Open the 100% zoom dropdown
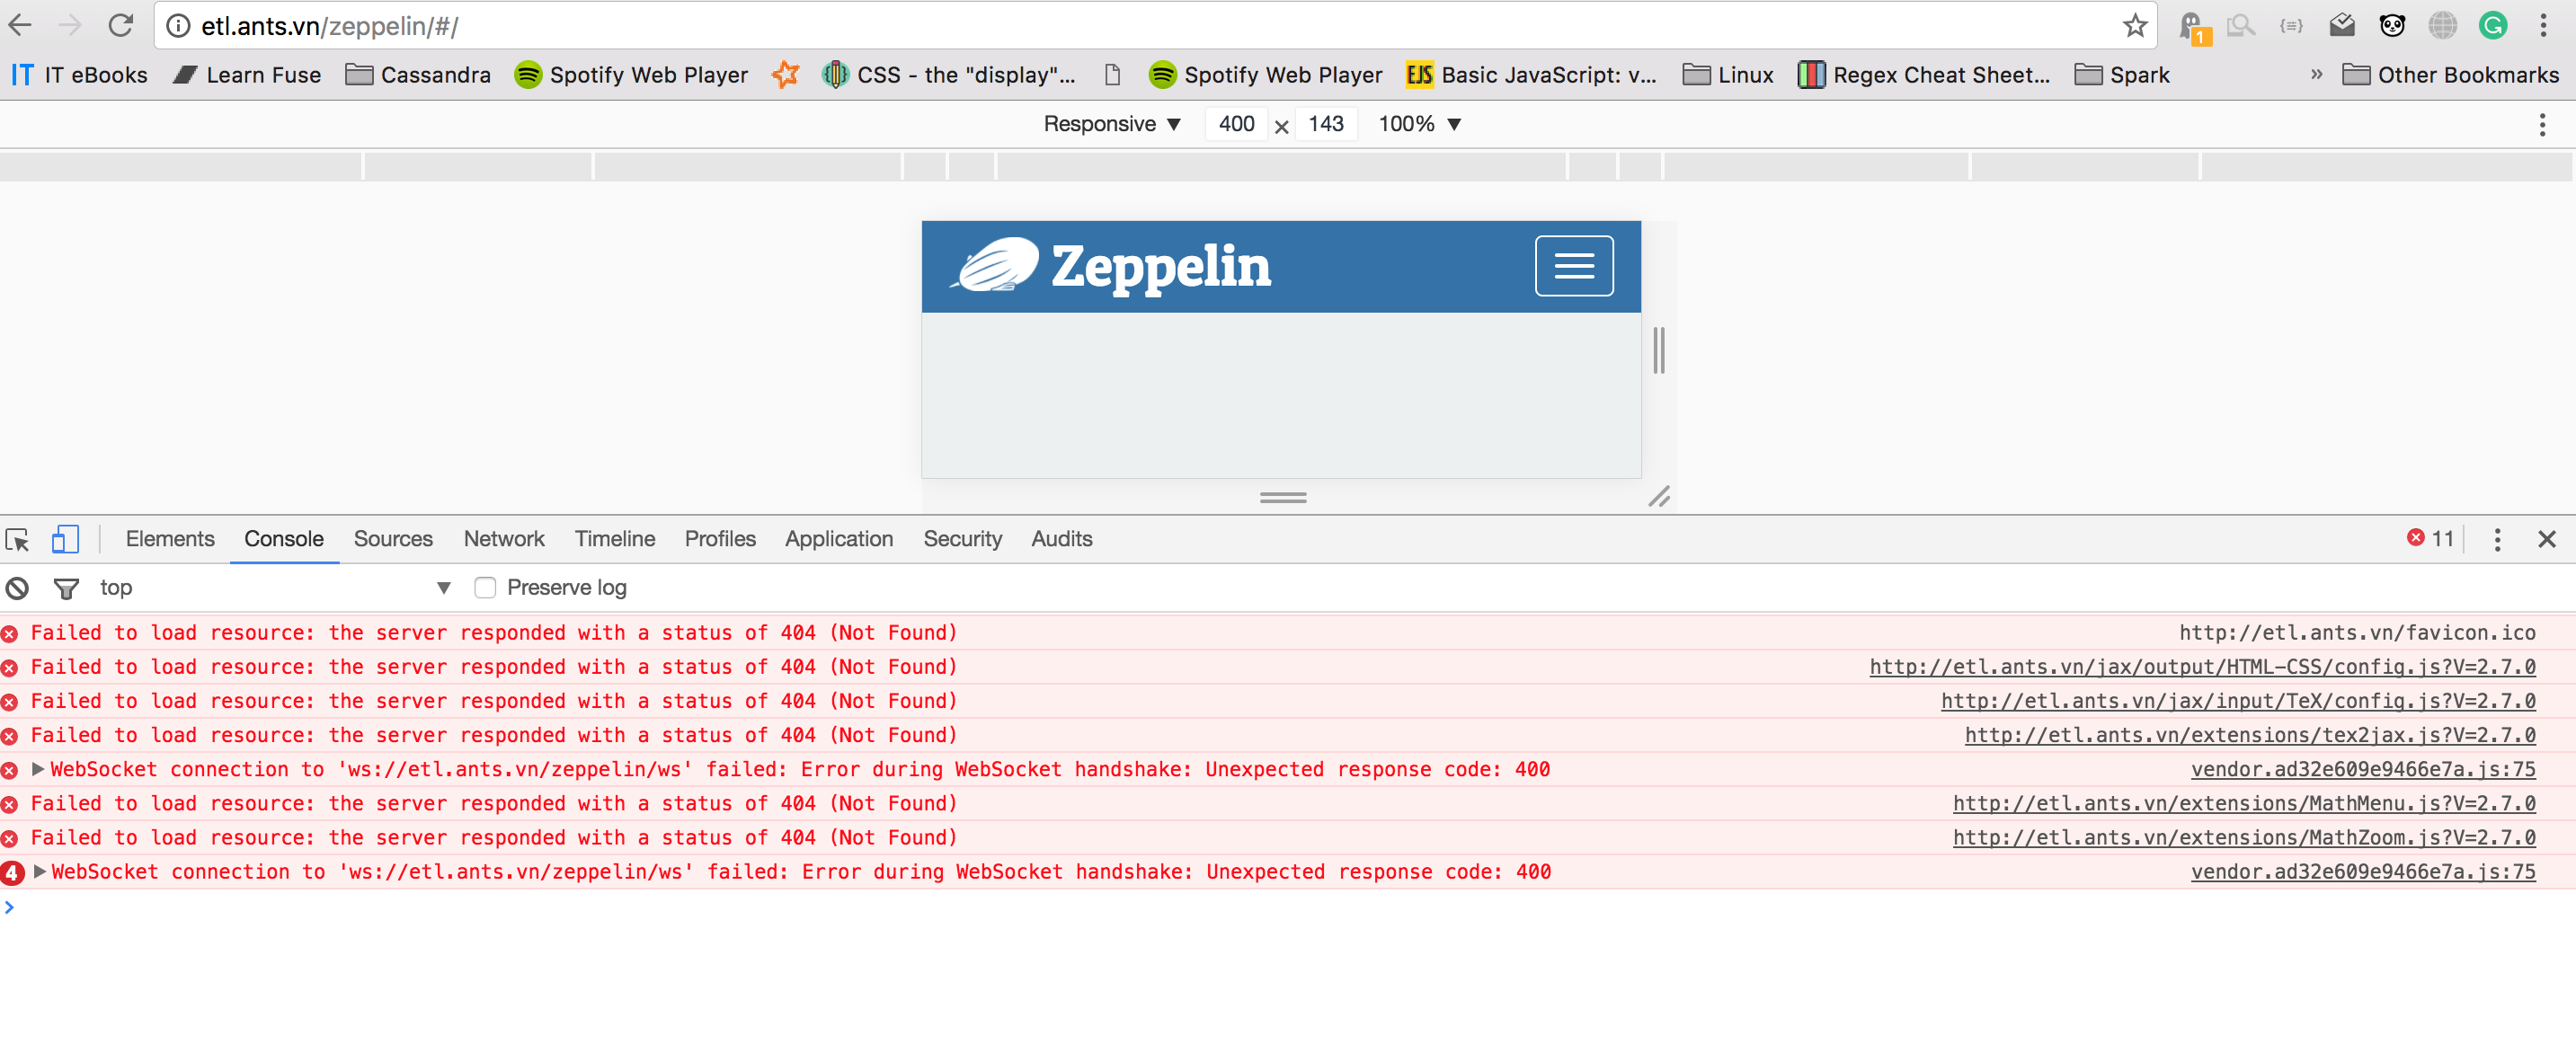The height and width of the screenshot is (1044, 2576). pos(1419,124)
